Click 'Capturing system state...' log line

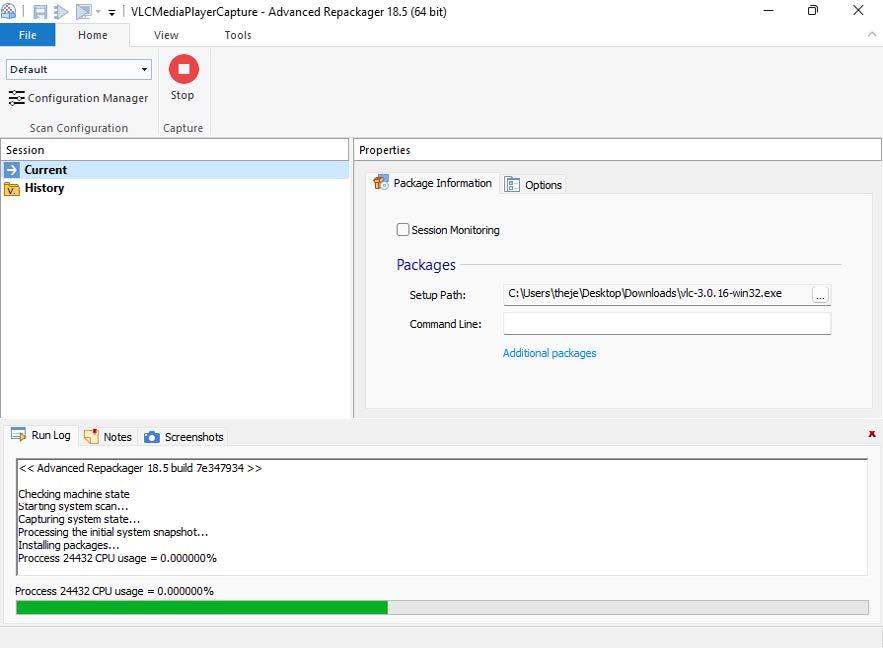(x=79, y=519)
